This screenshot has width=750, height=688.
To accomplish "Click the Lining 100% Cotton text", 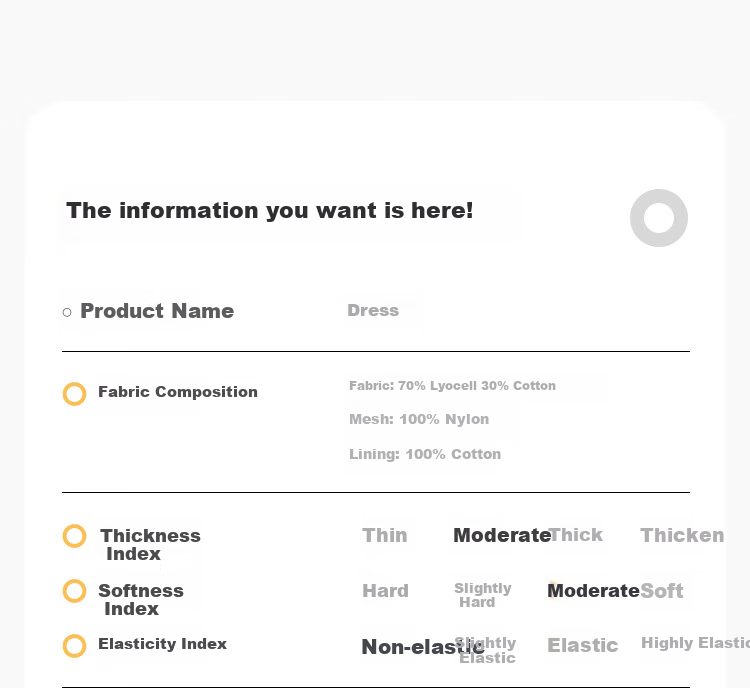I will click(x=425, y=454).
